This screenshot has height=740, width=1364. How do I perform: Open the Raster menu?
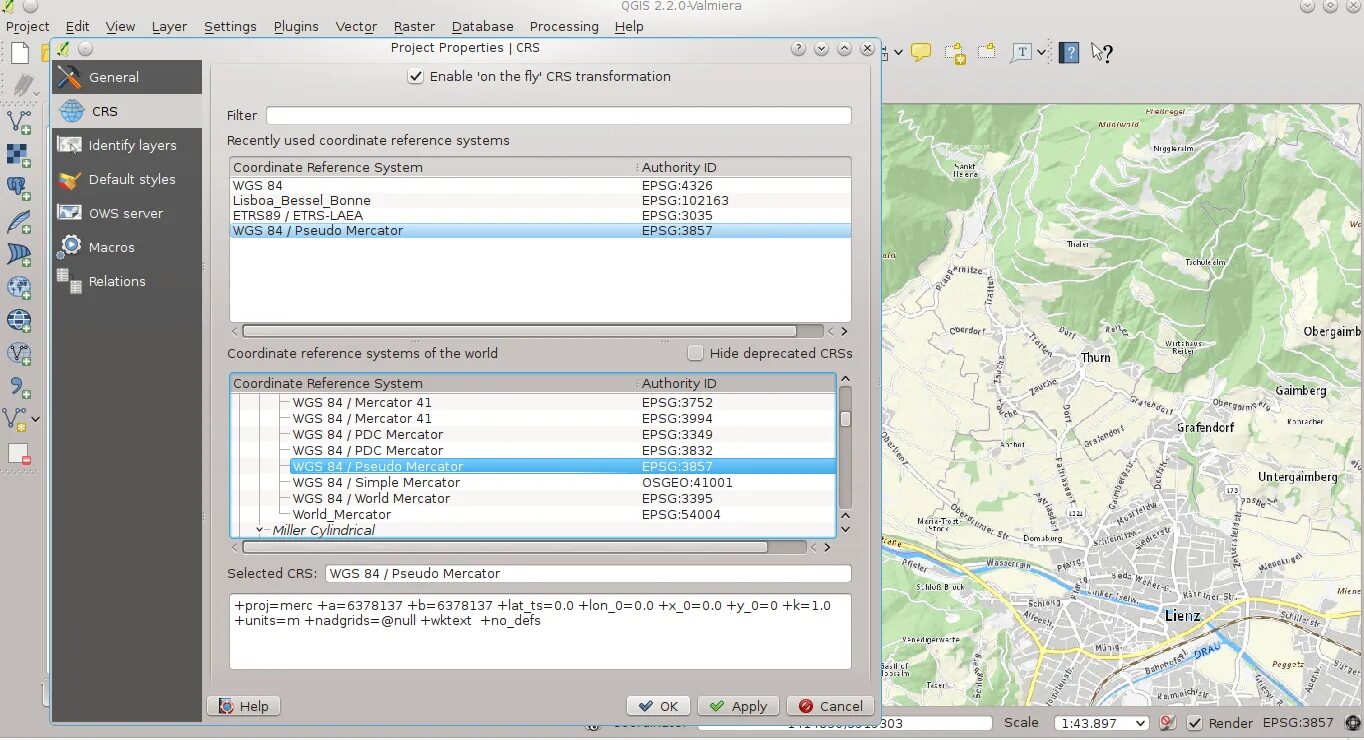414,26
